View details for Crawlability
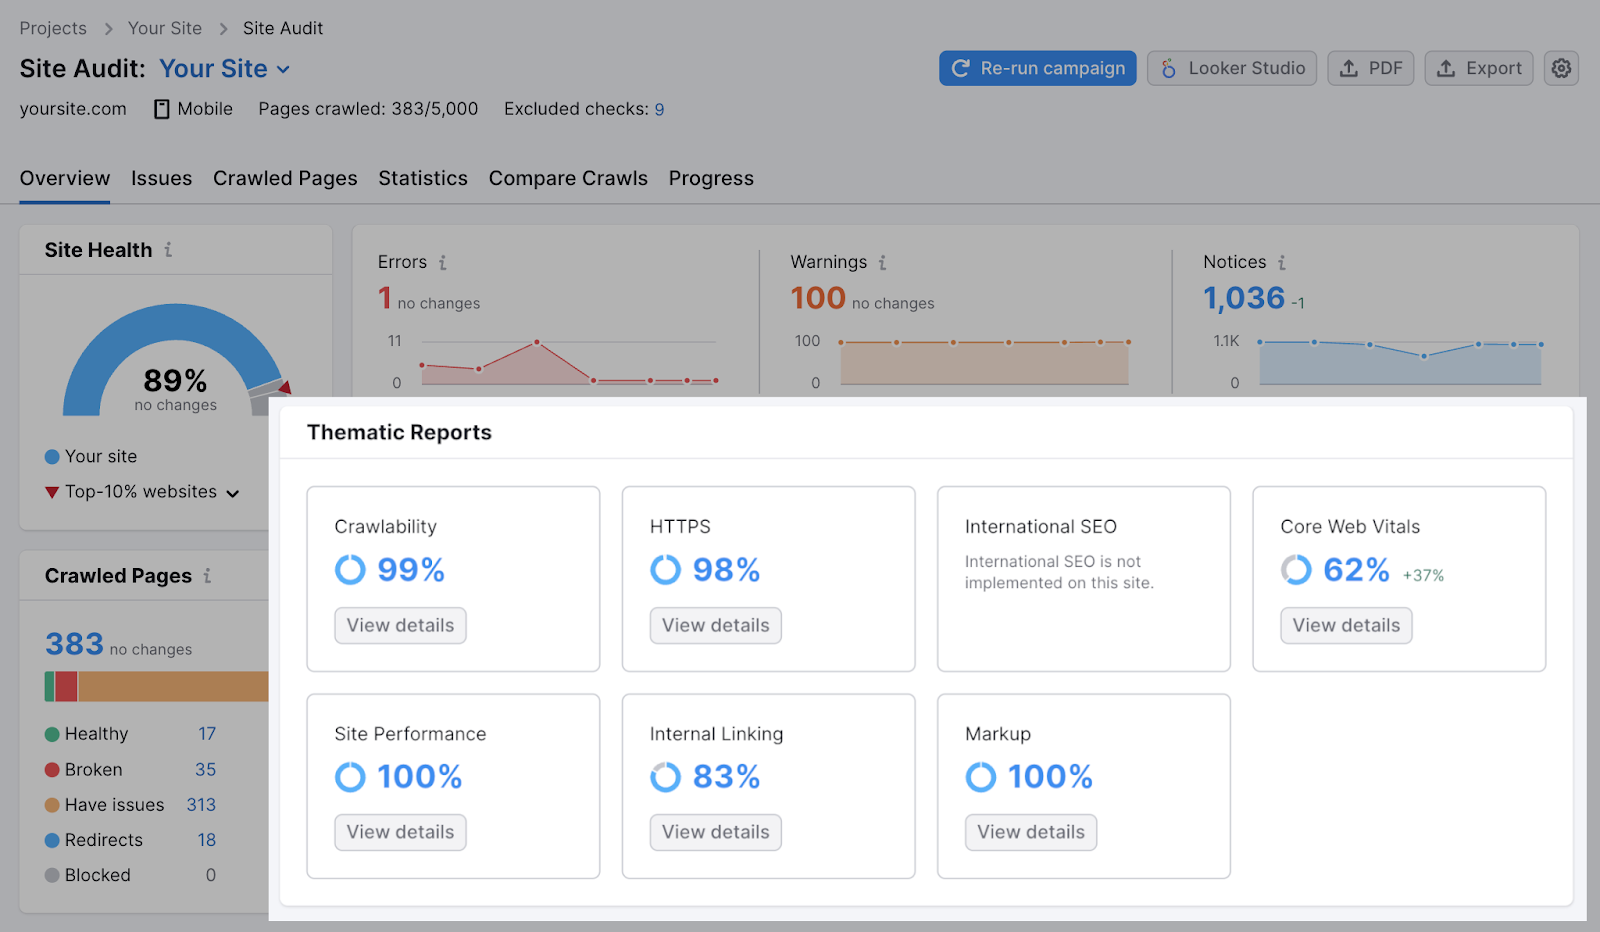The width and height of the screenshot is (1600, 932). click(x=400, y=625)
